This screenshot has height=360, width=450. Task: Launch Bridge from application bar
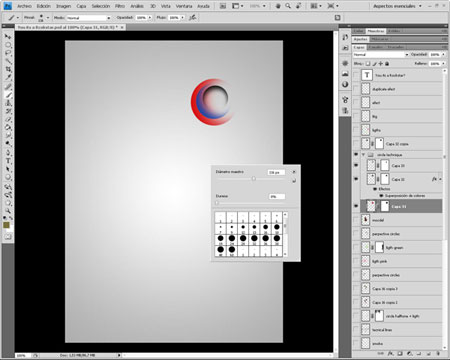(x=223, y=6)
